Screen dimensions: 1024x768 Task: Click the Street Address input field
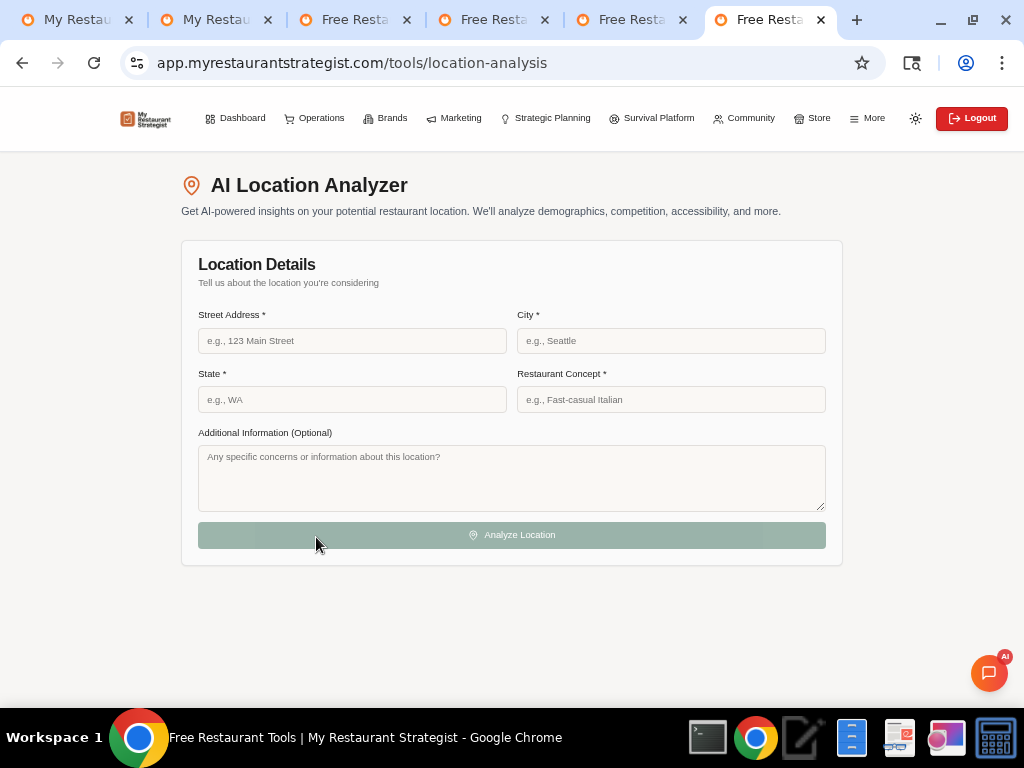[x=352, y=340]
